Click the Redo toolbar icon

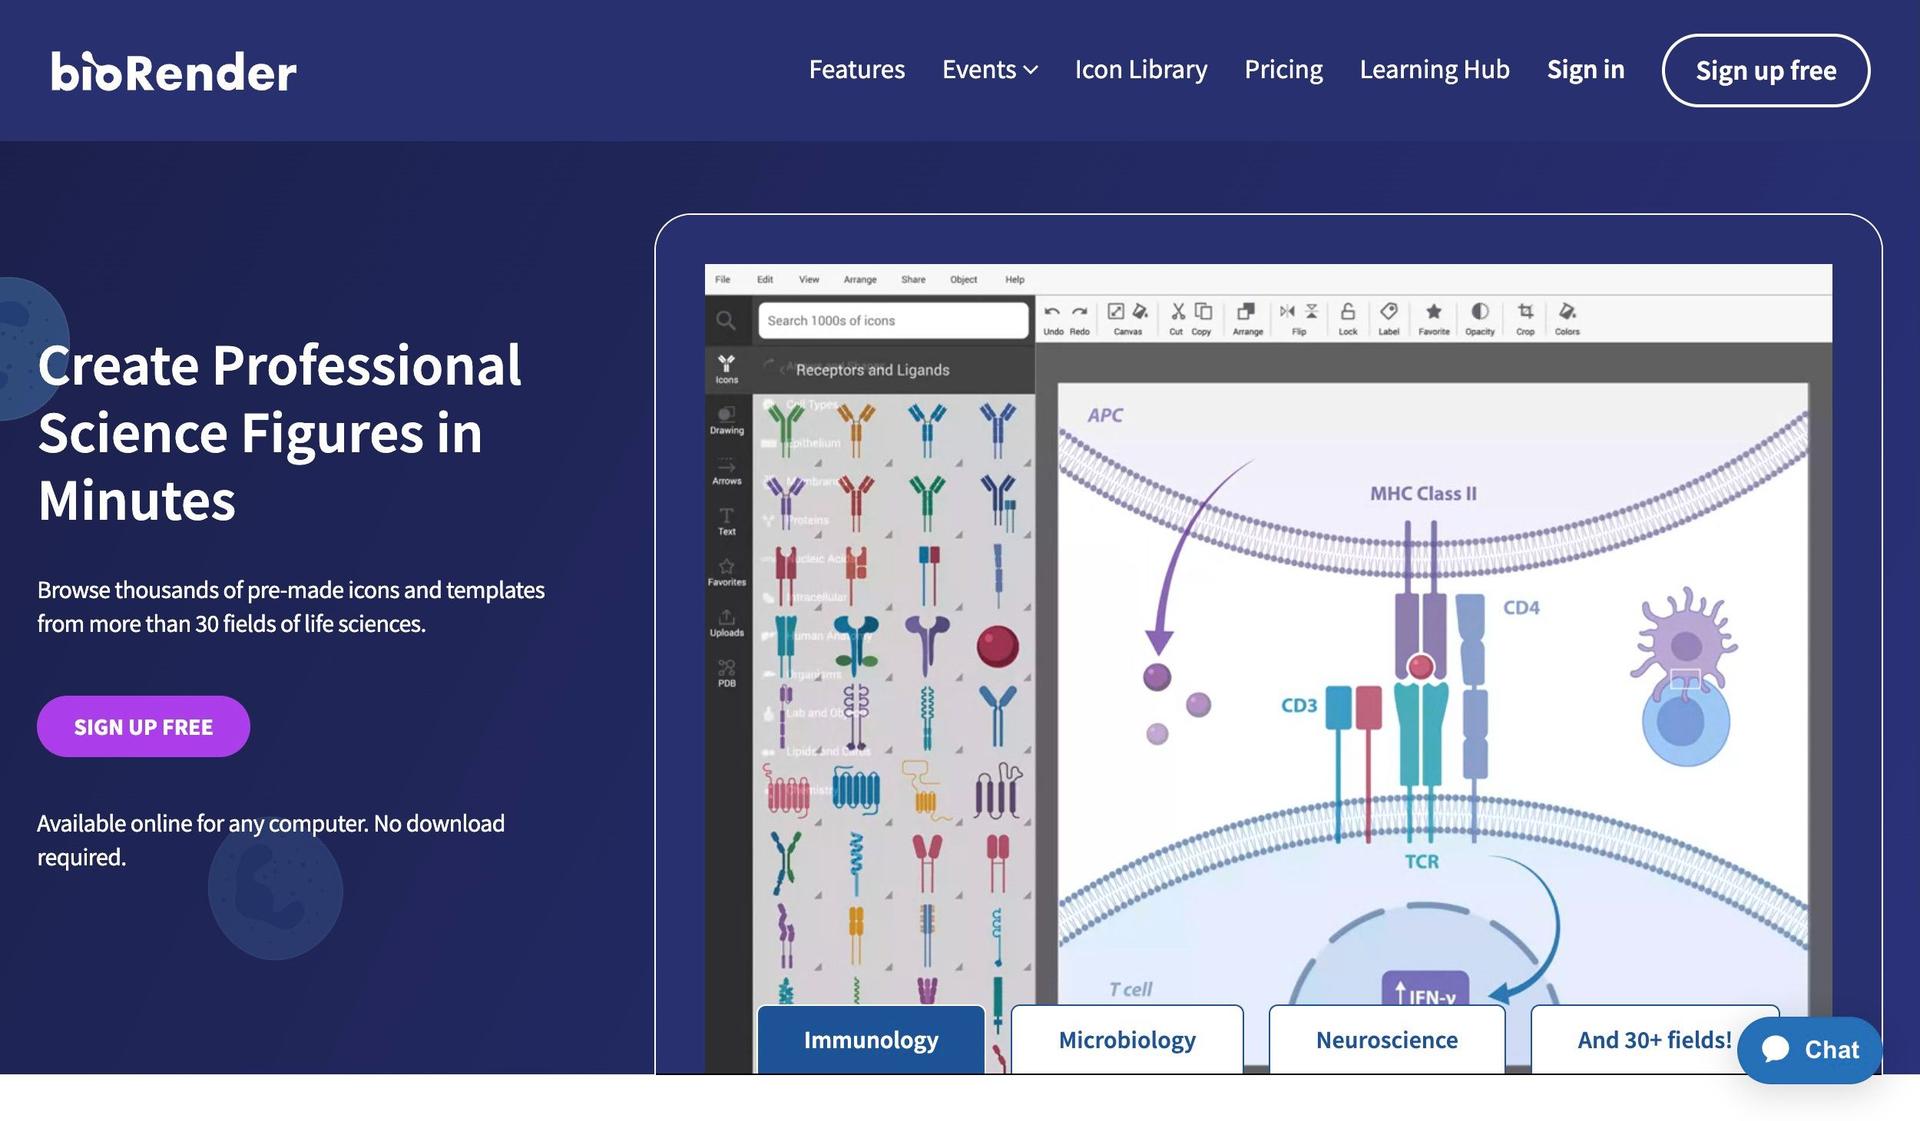pos(1080,318)
